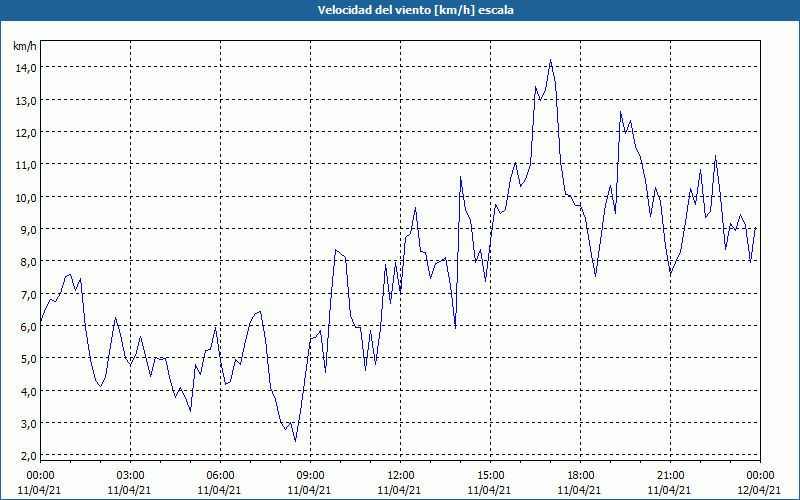The width and height of the screenshot is (800, 500).
Task: Click the 'km/h' unit label
Action: [x=25, y=46]
